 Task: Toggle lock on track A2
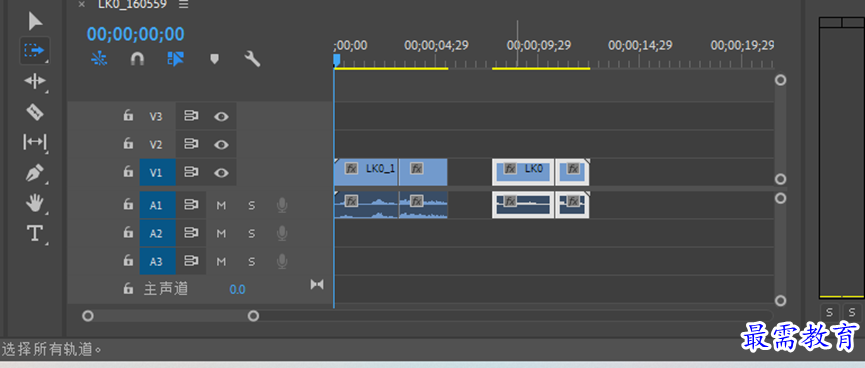point(128,233)
